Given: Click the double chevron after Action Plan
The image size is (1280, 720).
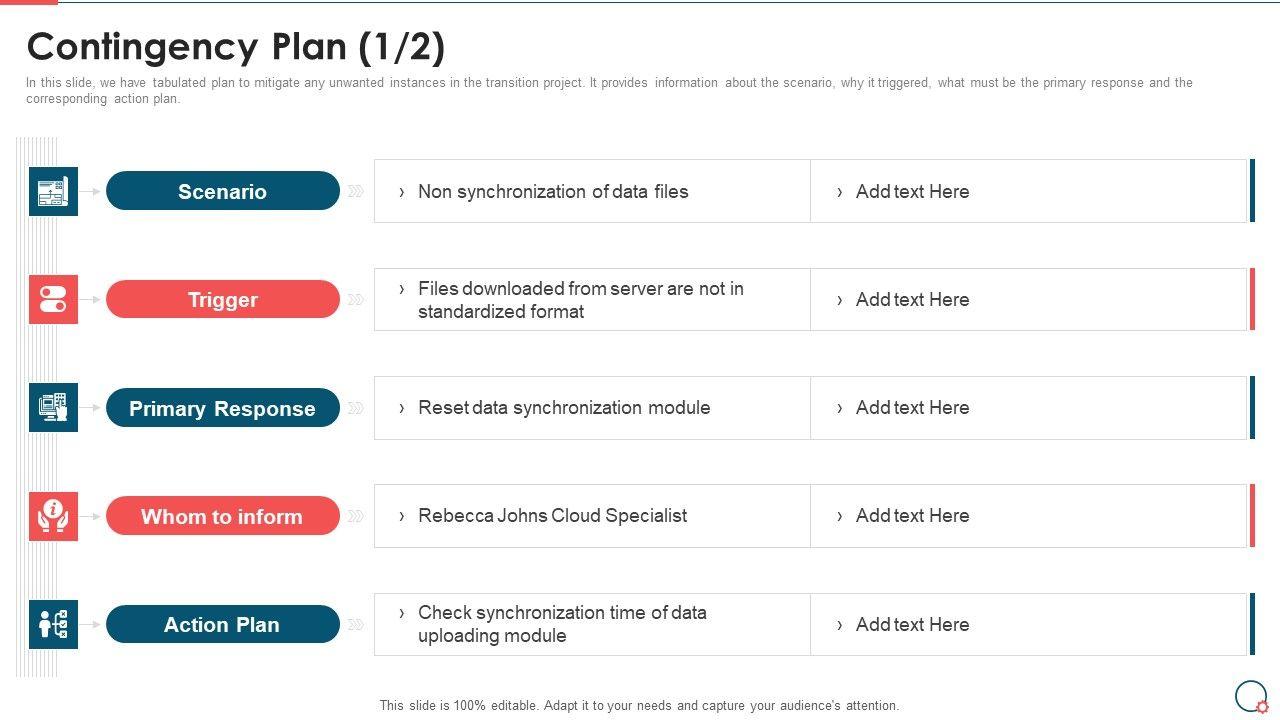Looking at the screenshot, I should click(x=355, y=625).
